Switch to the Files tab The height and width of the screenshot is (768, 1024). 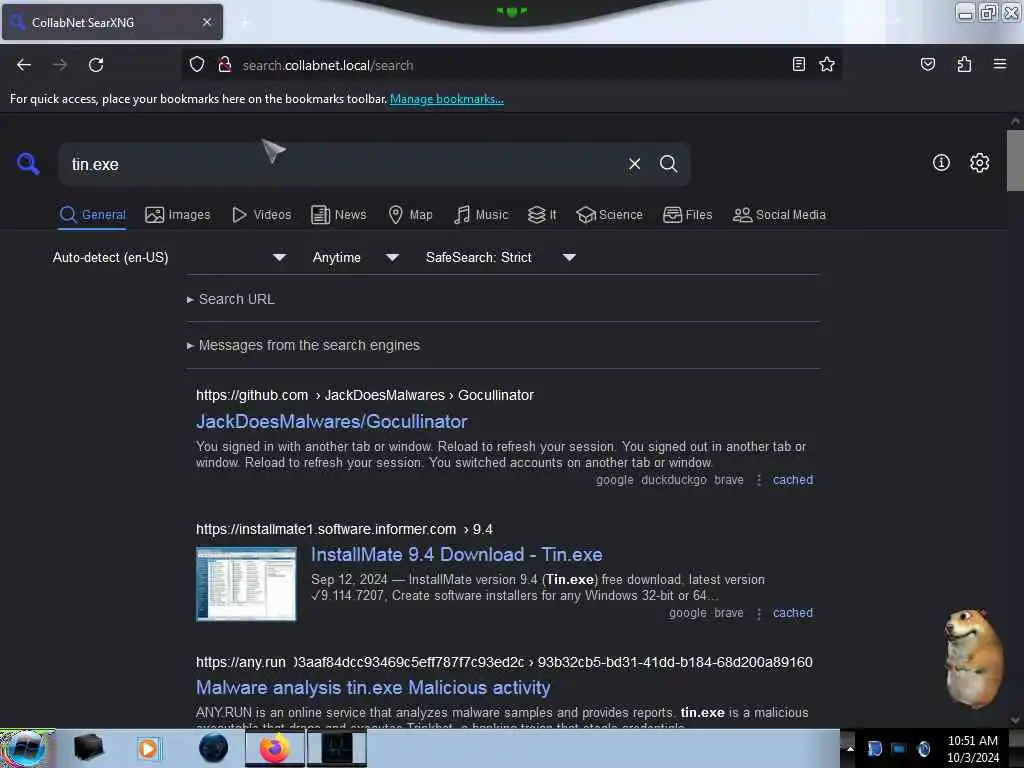(x=687, y=215)
